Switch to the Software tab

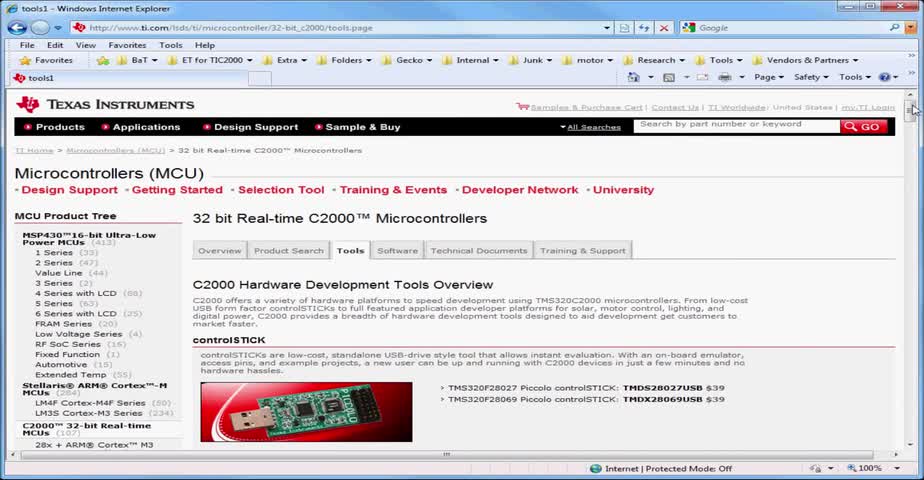(397, 250)
